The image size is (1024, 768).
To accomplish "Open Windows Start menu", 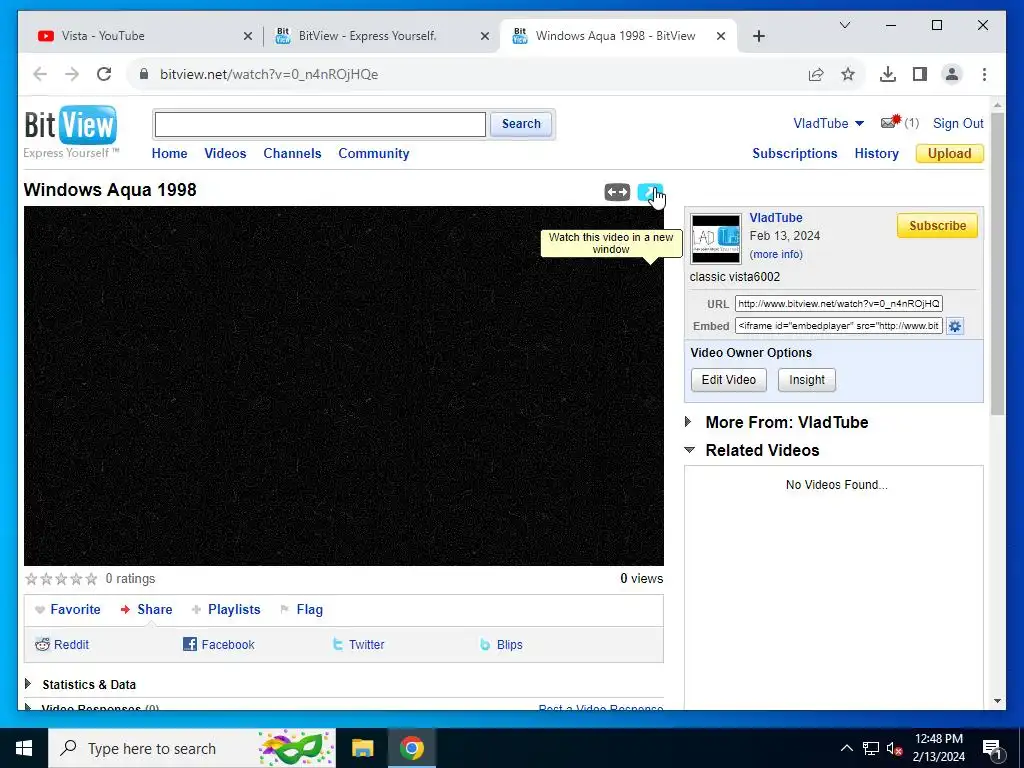I will 24,748.
